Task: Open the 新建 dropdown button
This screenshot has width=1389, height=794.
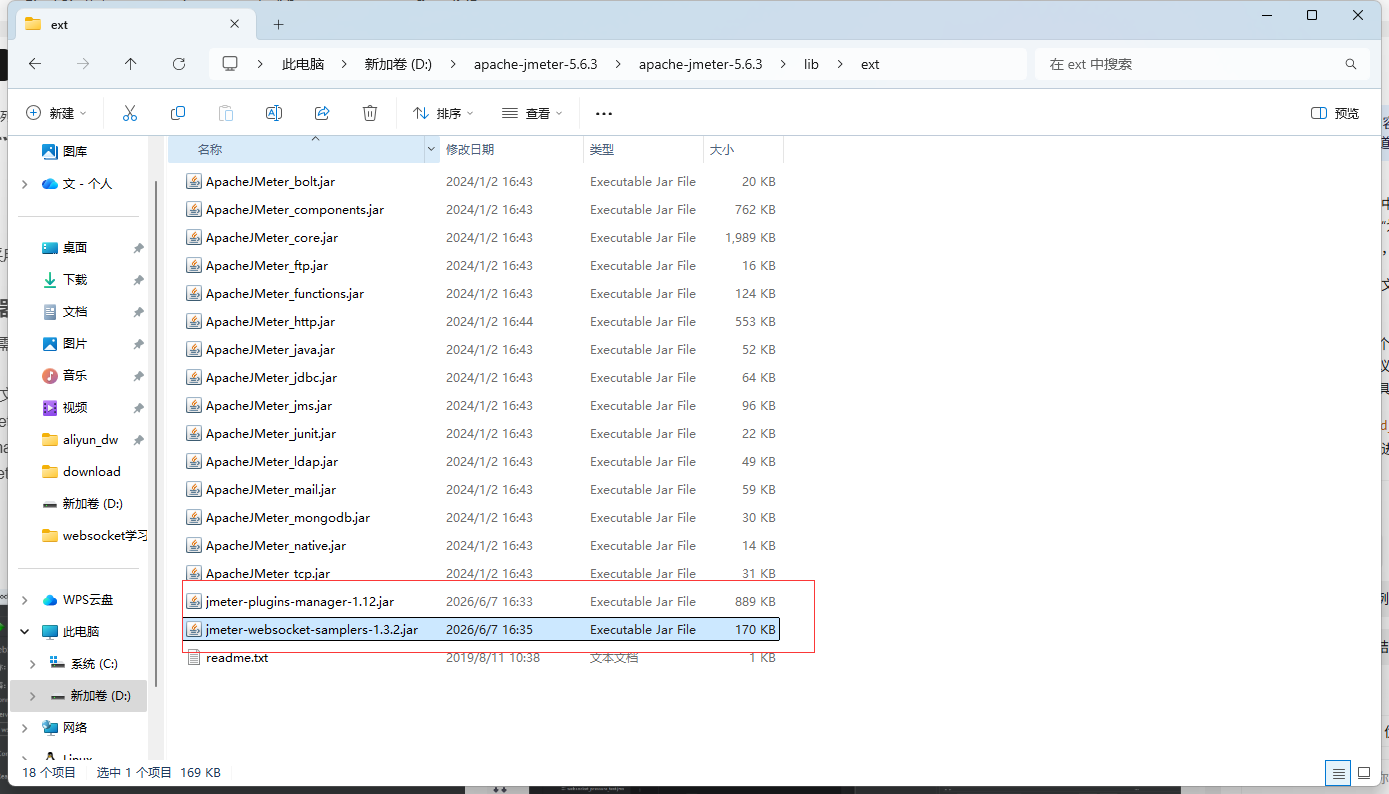Action: coord(57,113)
